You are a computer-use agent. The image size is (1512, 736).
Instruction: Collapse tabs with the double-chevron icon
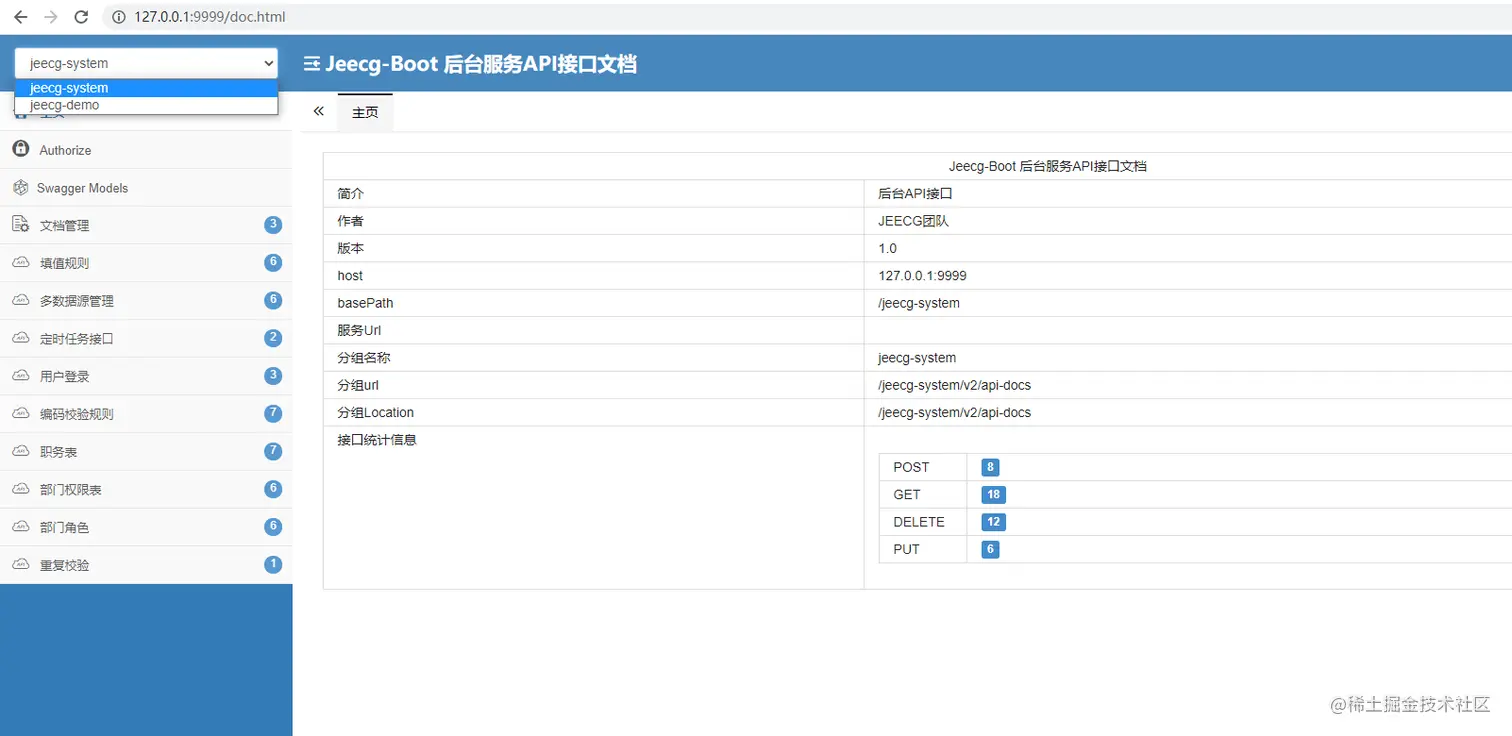[318, 111]
